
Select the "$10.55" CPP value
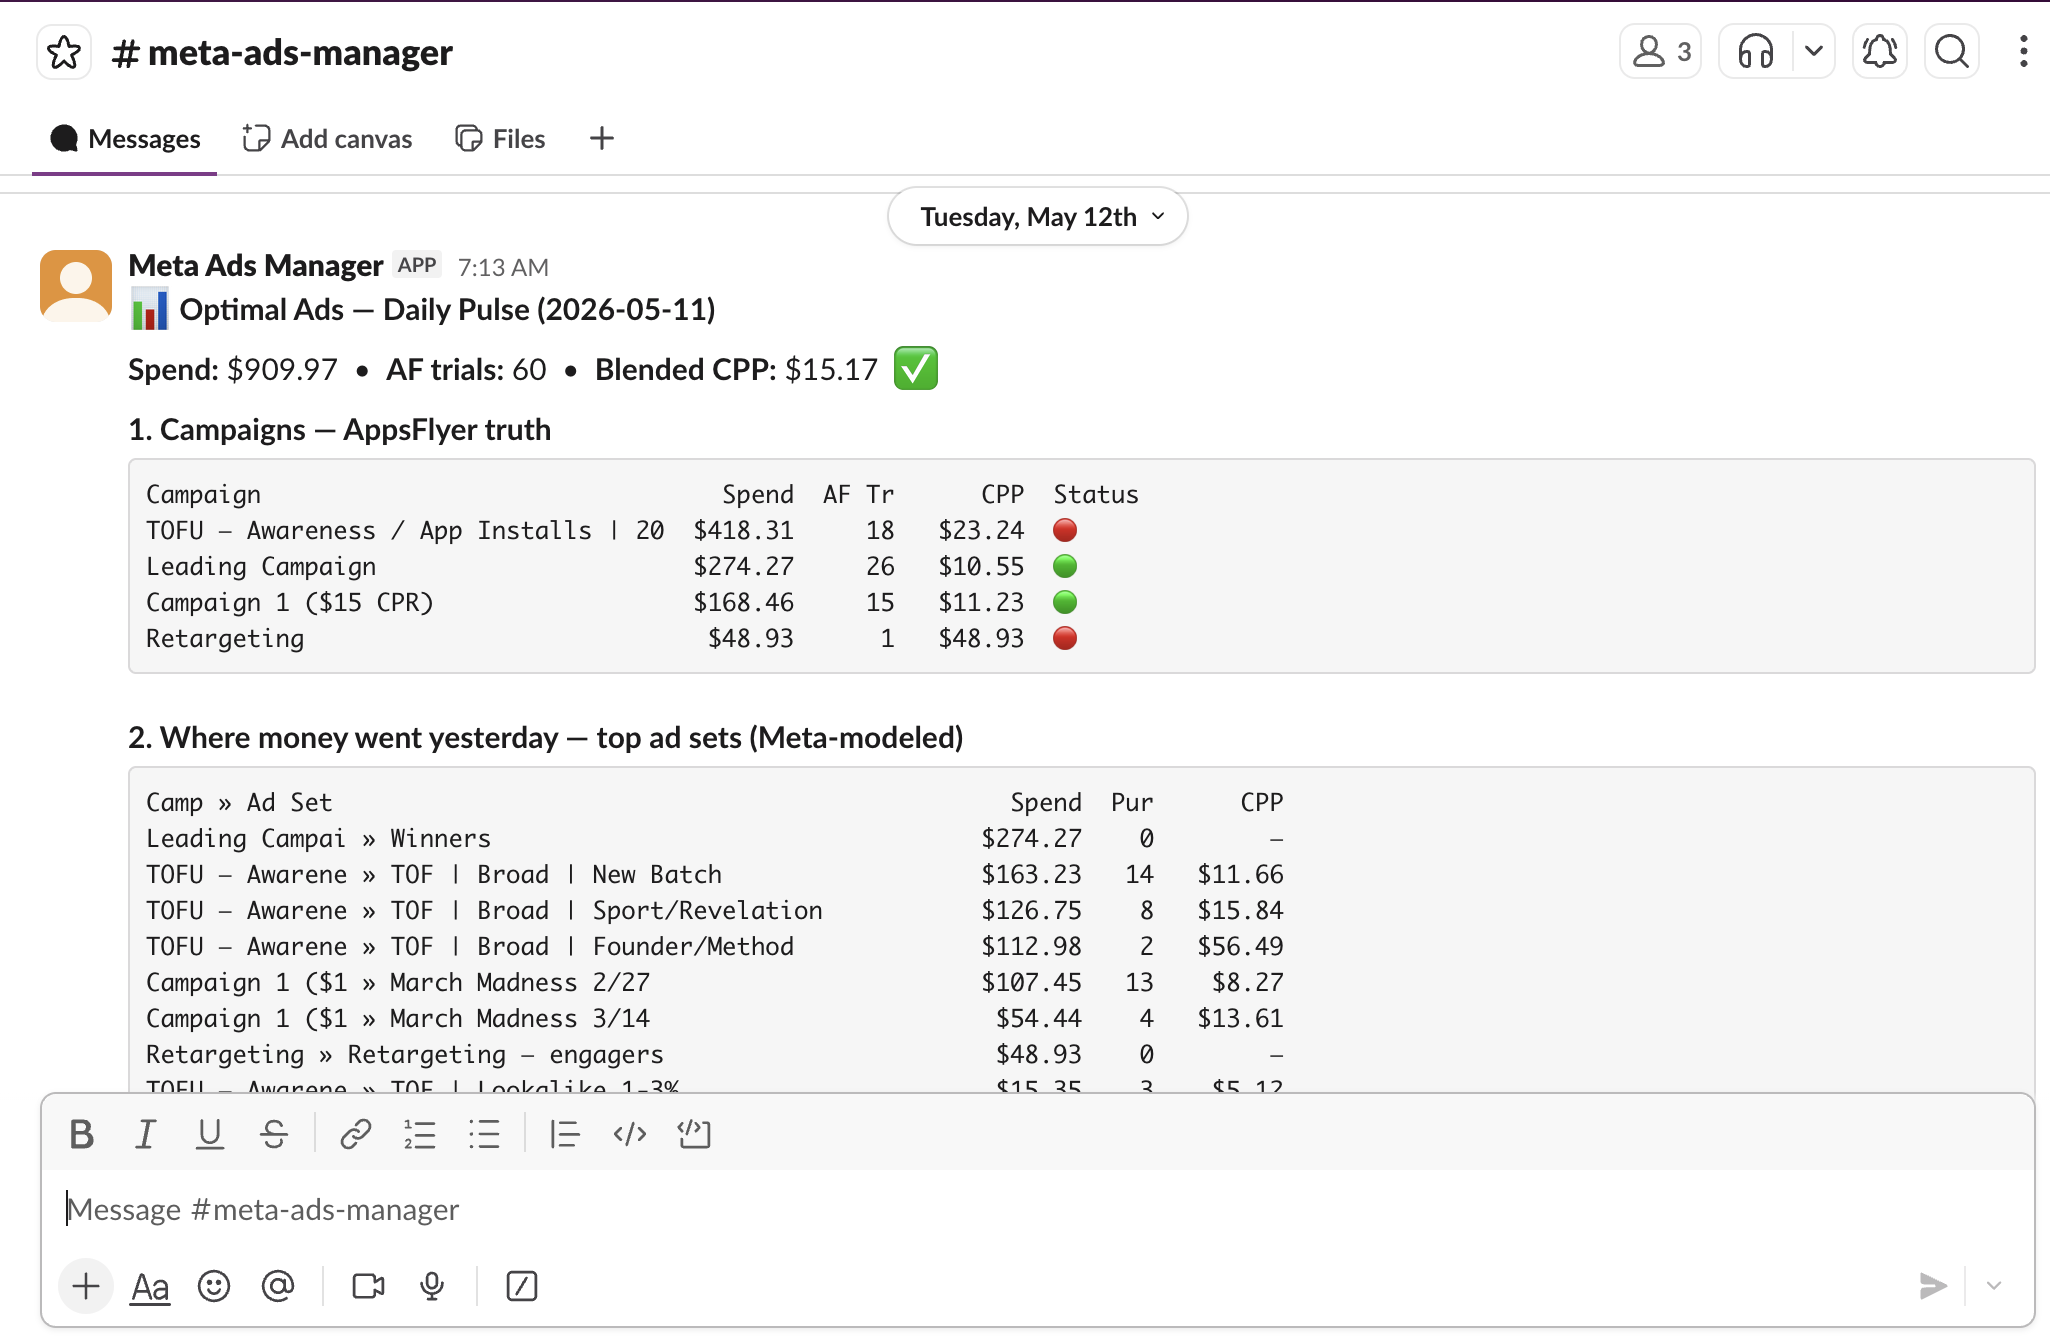pos(981,567)
